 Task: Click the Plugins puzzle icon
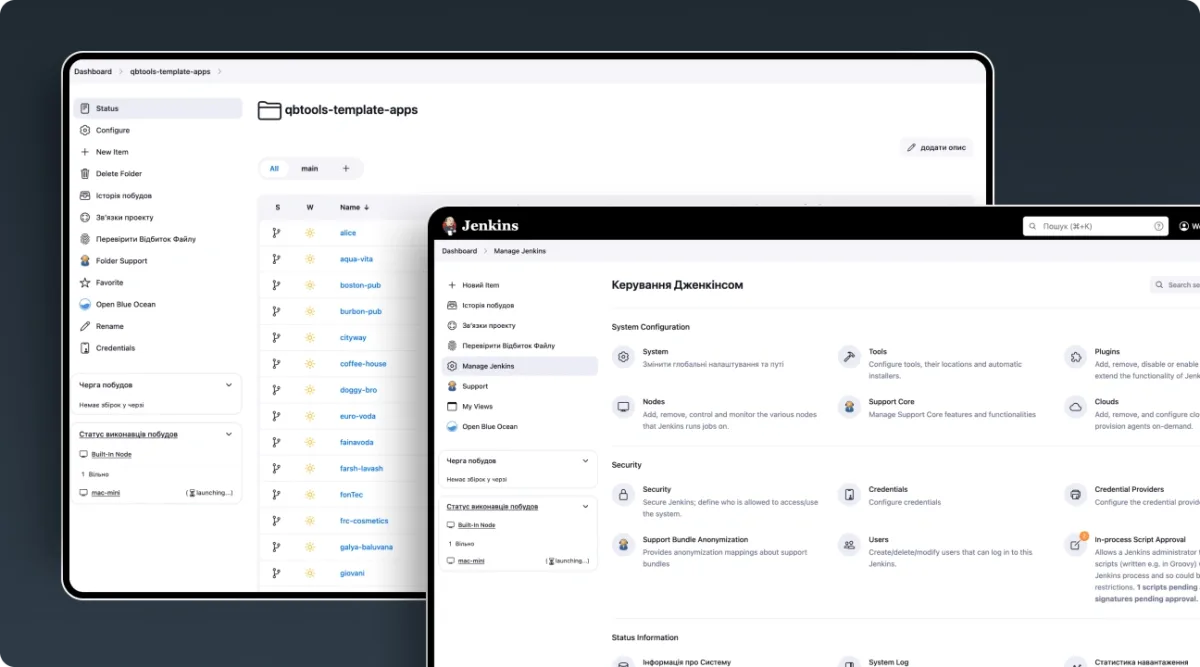pos(1075,356)
